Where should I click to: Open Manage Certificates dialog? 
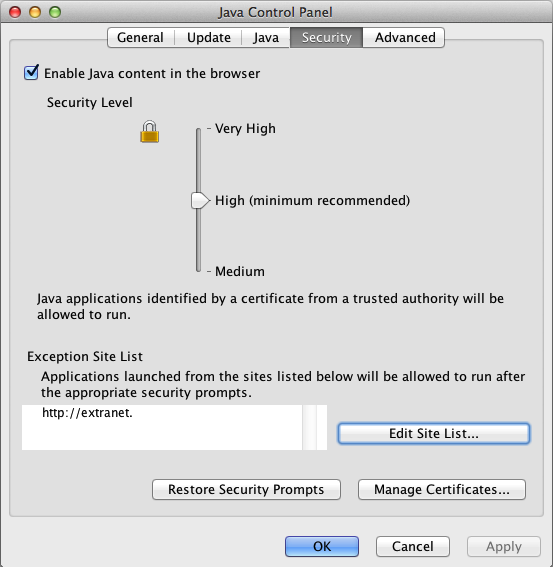coord(442,489)
